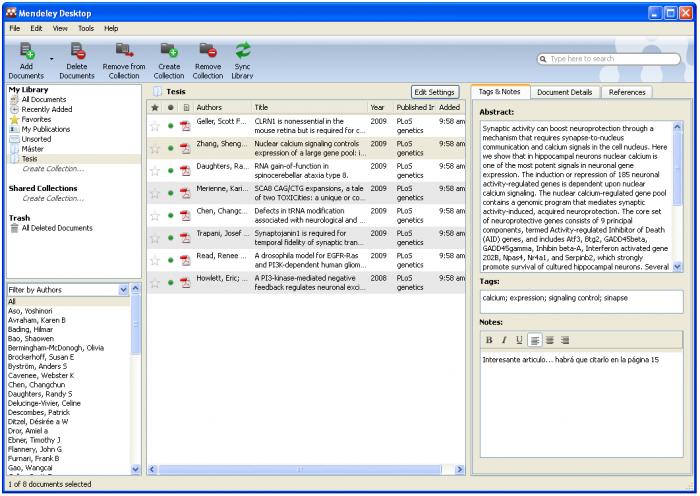The image size is (700, 496).
Task: Click the document list horizontal scrollbar thumb
Action: [x=300, y=469]
